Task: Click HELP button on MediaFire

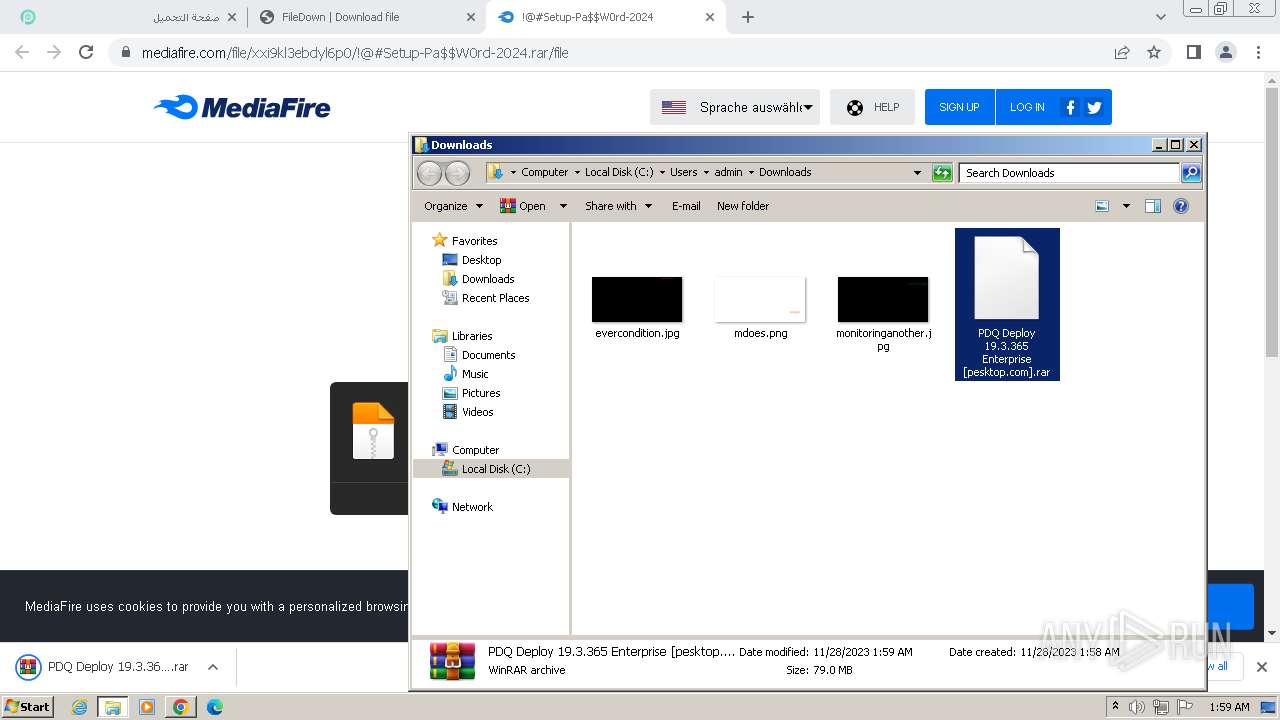Action: pos(872,107)
